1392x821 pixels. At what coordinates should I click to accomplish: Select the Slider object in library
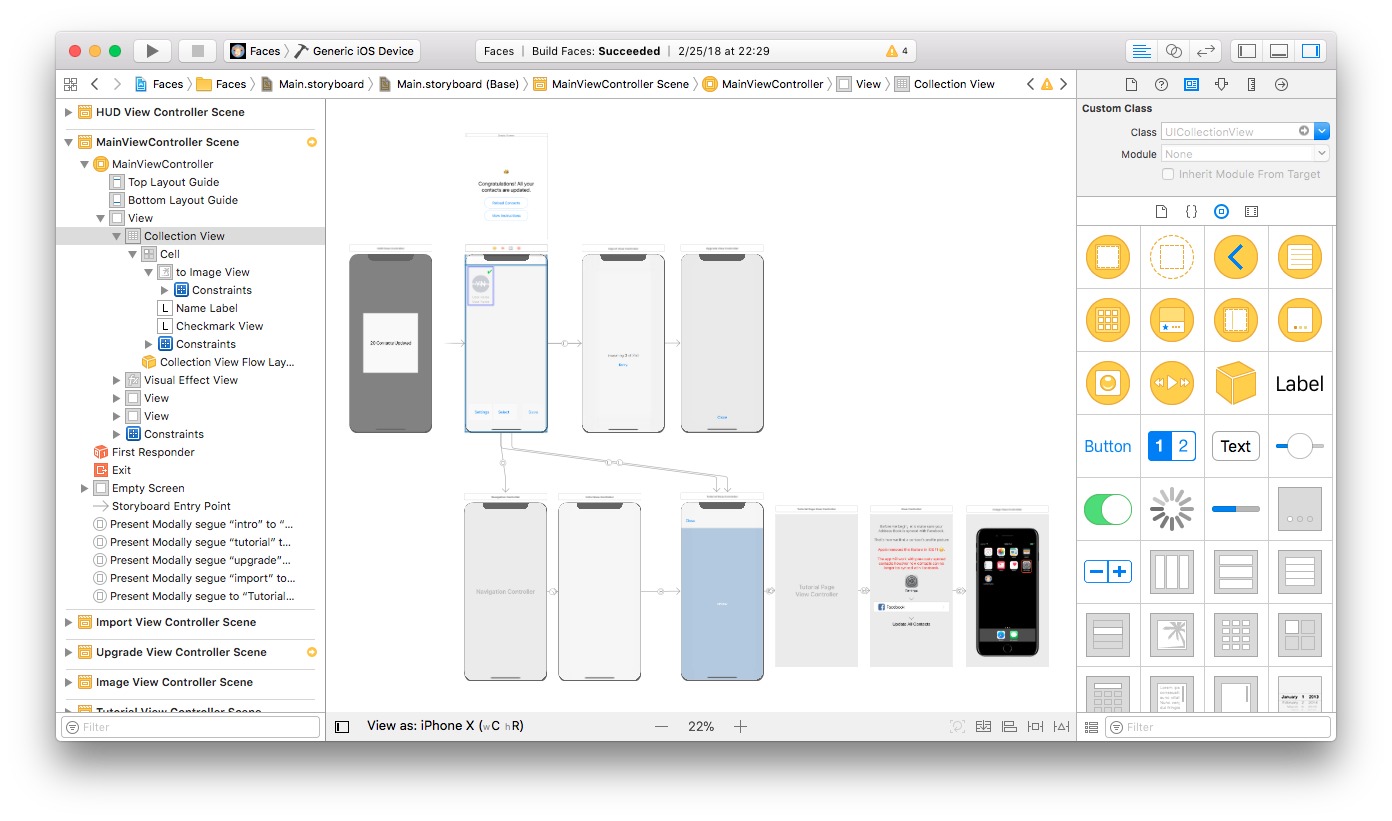(x=1299, y=446)
